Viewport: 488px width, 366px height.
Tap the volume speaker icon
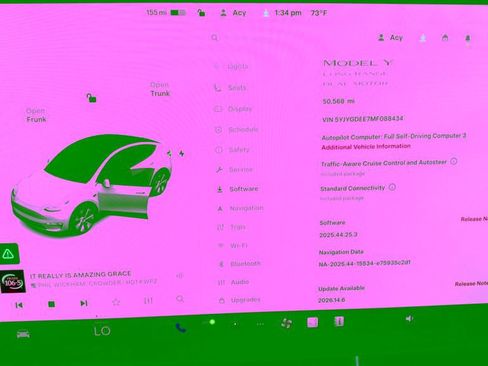tap(409, 319)
